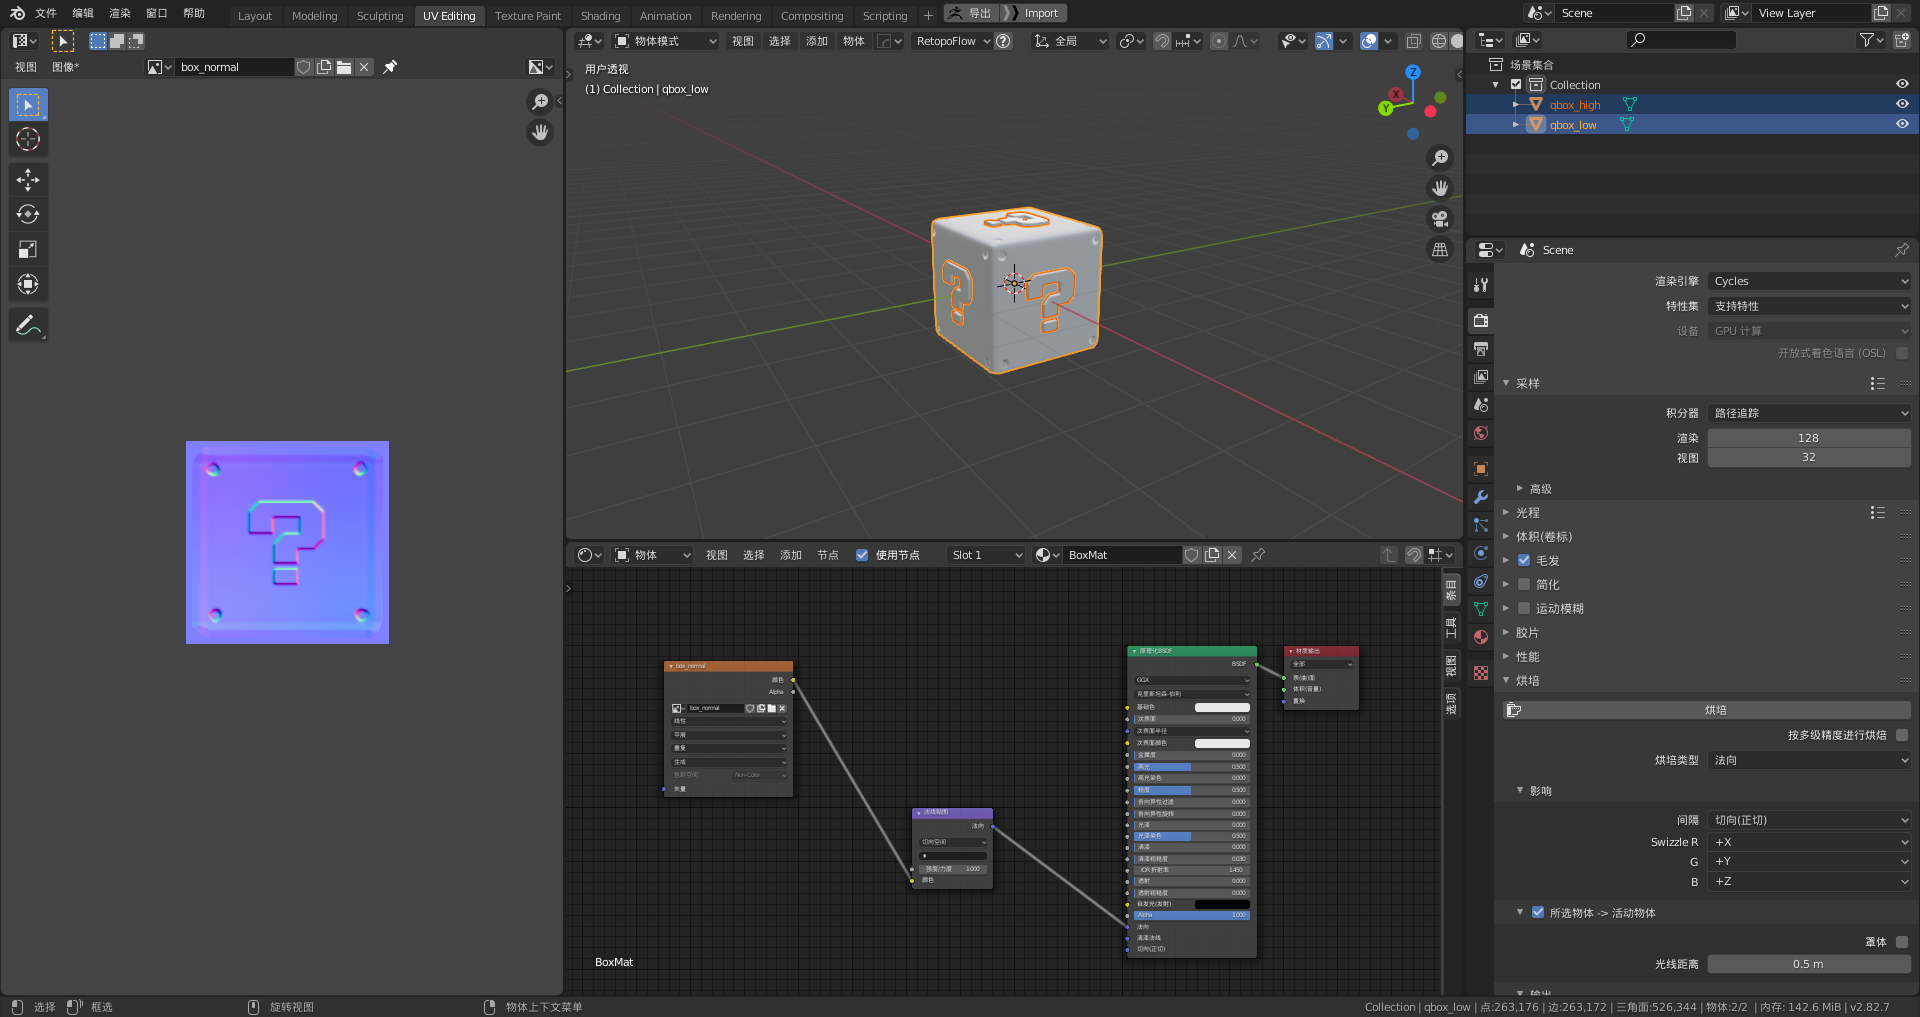The height and width of the screenshot is (1017, 1920).
Task: Click the pan hand icon in the image editor
Action: tap(540, 132)
